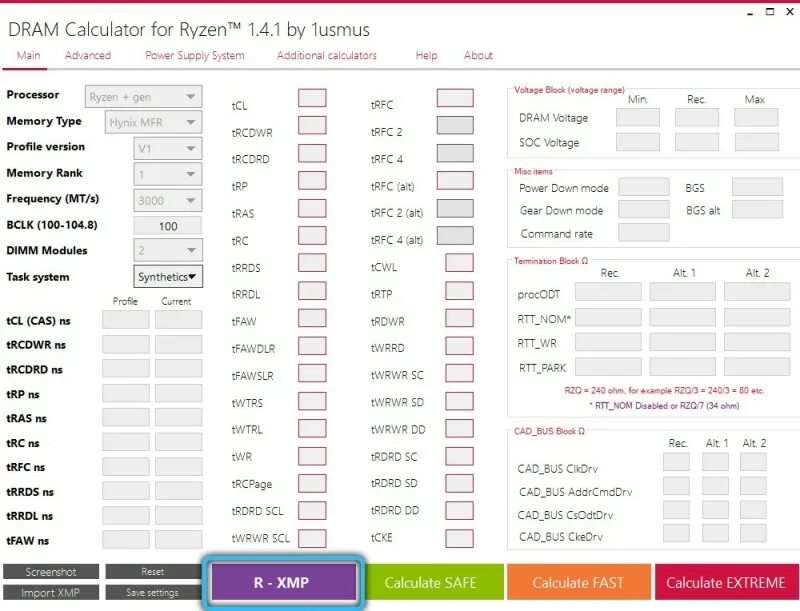Click the tRRDS timing field

coord(312,263)
